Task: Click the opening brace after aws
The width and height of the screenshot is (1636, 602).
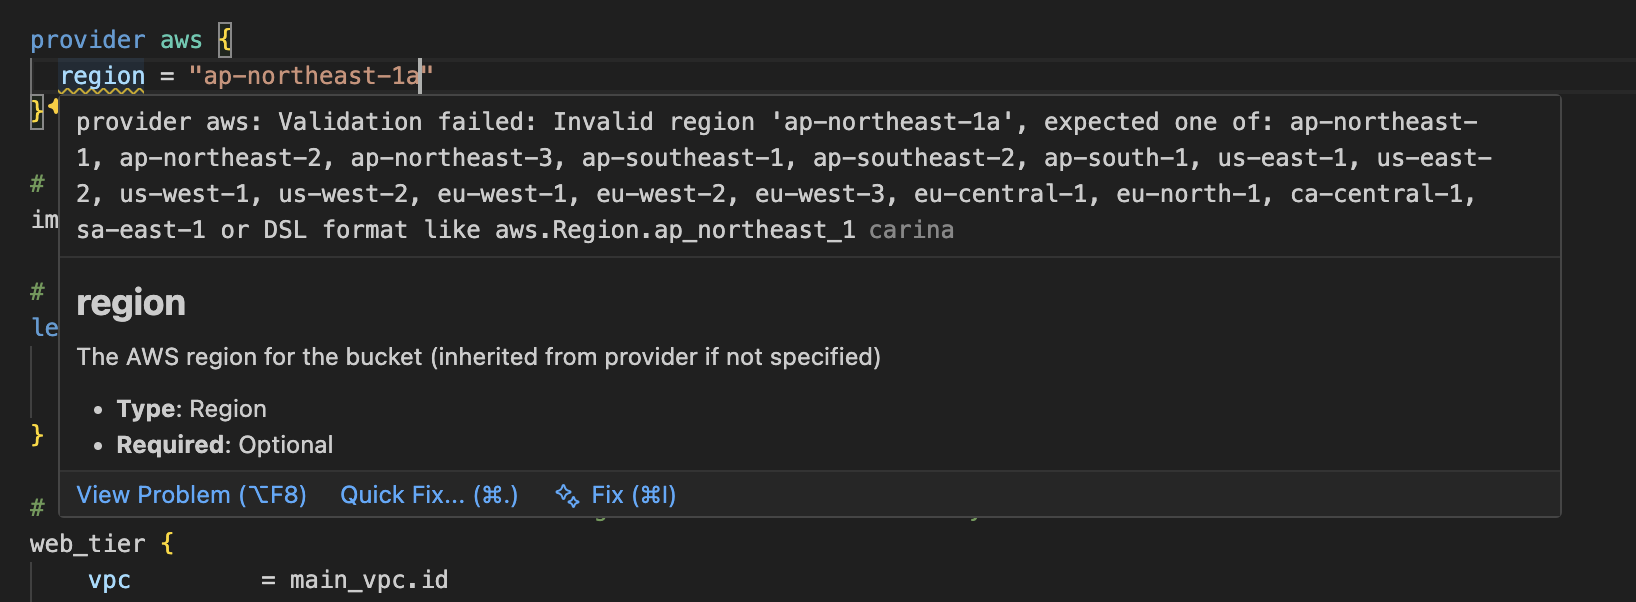Action: (x=225, y=40)
